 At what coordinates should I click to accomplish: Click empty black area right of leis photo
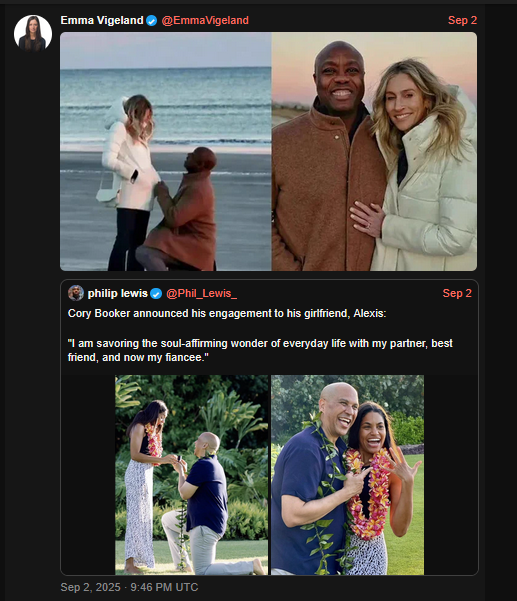point(451,475)
